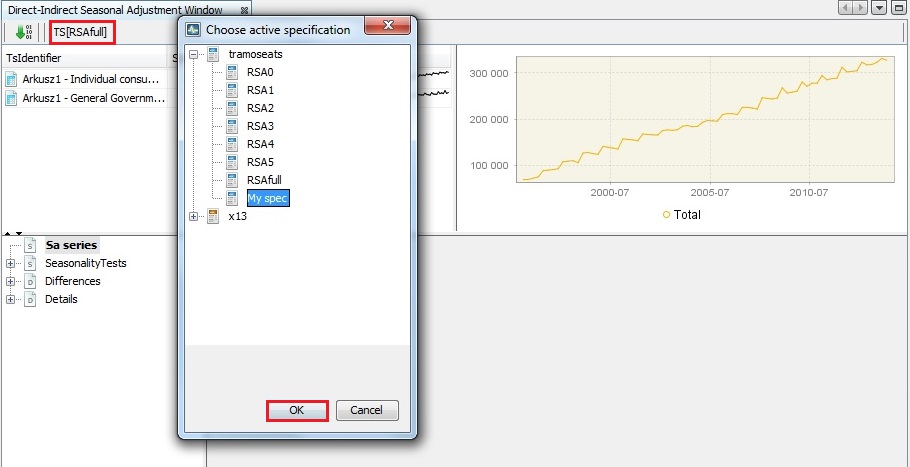Click the RSAfull specification icon
The width and height of the screenshot is (910, 467).
233,180
